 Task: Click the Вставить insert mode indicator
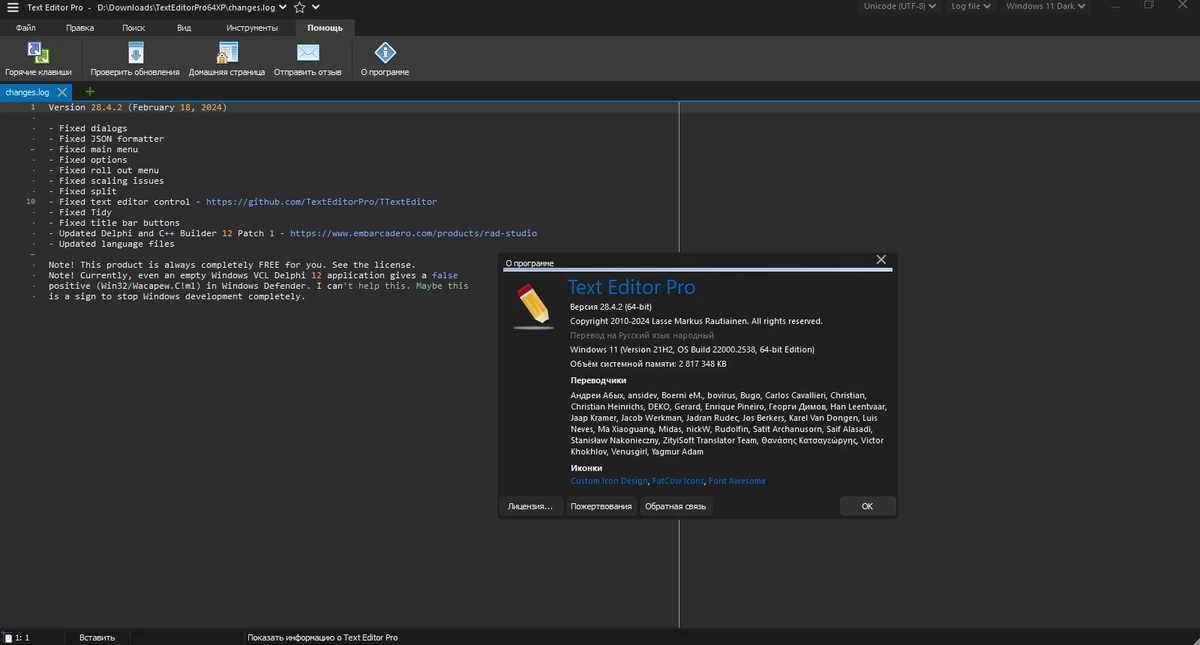[97, 637]
